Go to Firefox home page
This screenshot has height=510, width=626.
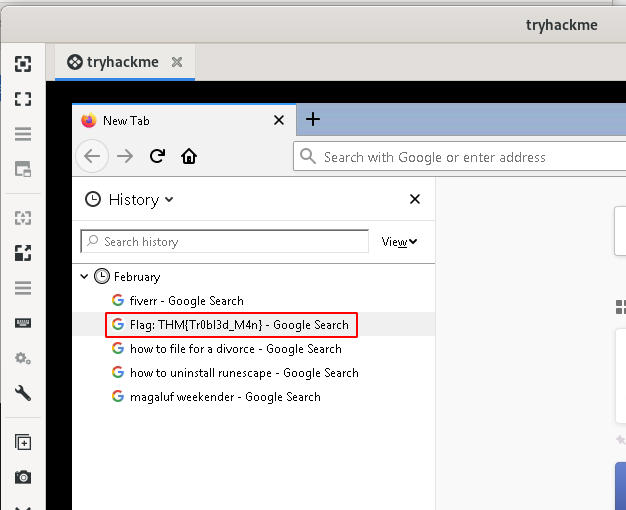188,156
